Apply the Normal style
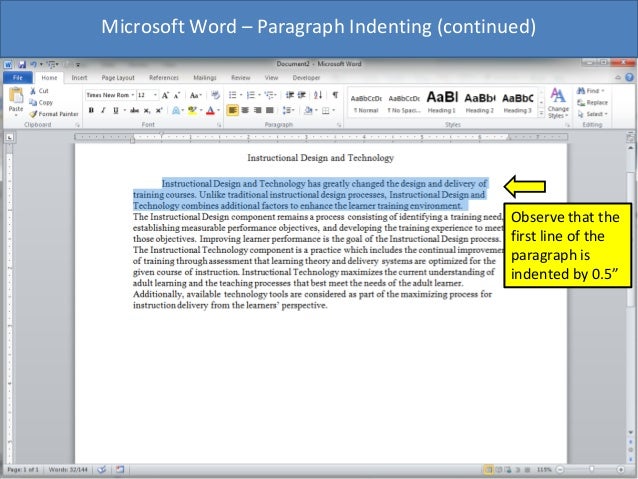 coord(366,103)
